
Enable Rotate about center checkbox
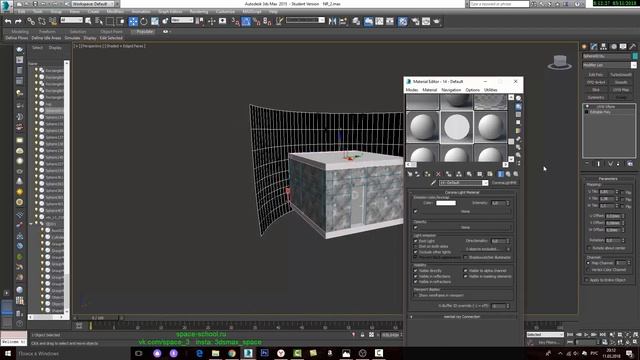[589, 248]
